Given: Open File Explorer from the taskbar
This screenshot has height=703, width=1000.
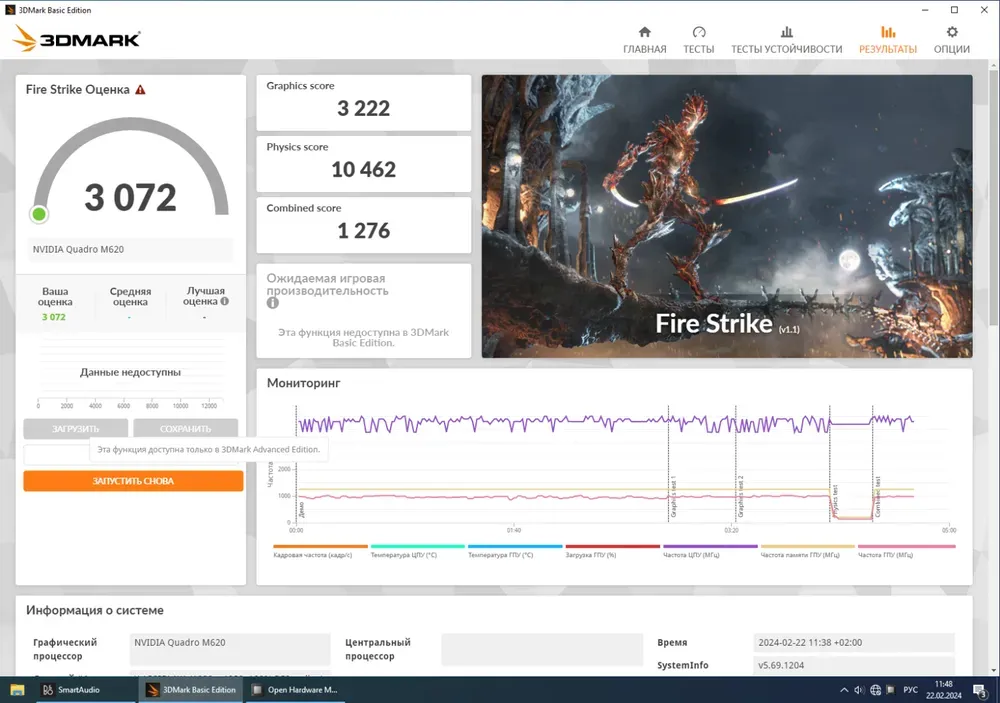Looking at the screenshot, I should (x=19, y=689).
